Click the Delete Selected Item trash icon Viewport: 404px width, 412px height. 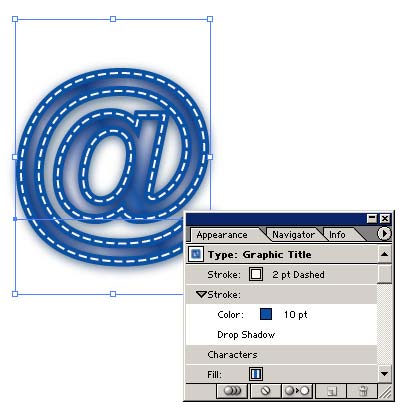pyautogui.click(x=363, y=391)
